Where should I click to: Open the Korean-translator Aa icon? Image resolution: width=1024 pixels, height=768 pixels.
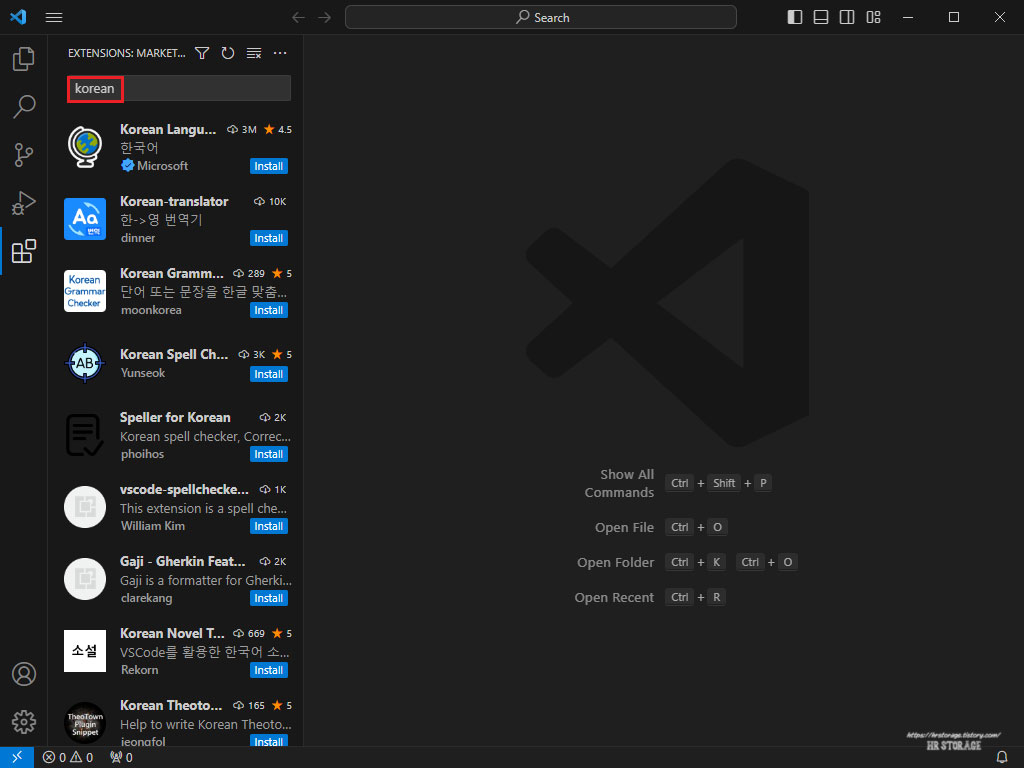[x=85, y=219]
